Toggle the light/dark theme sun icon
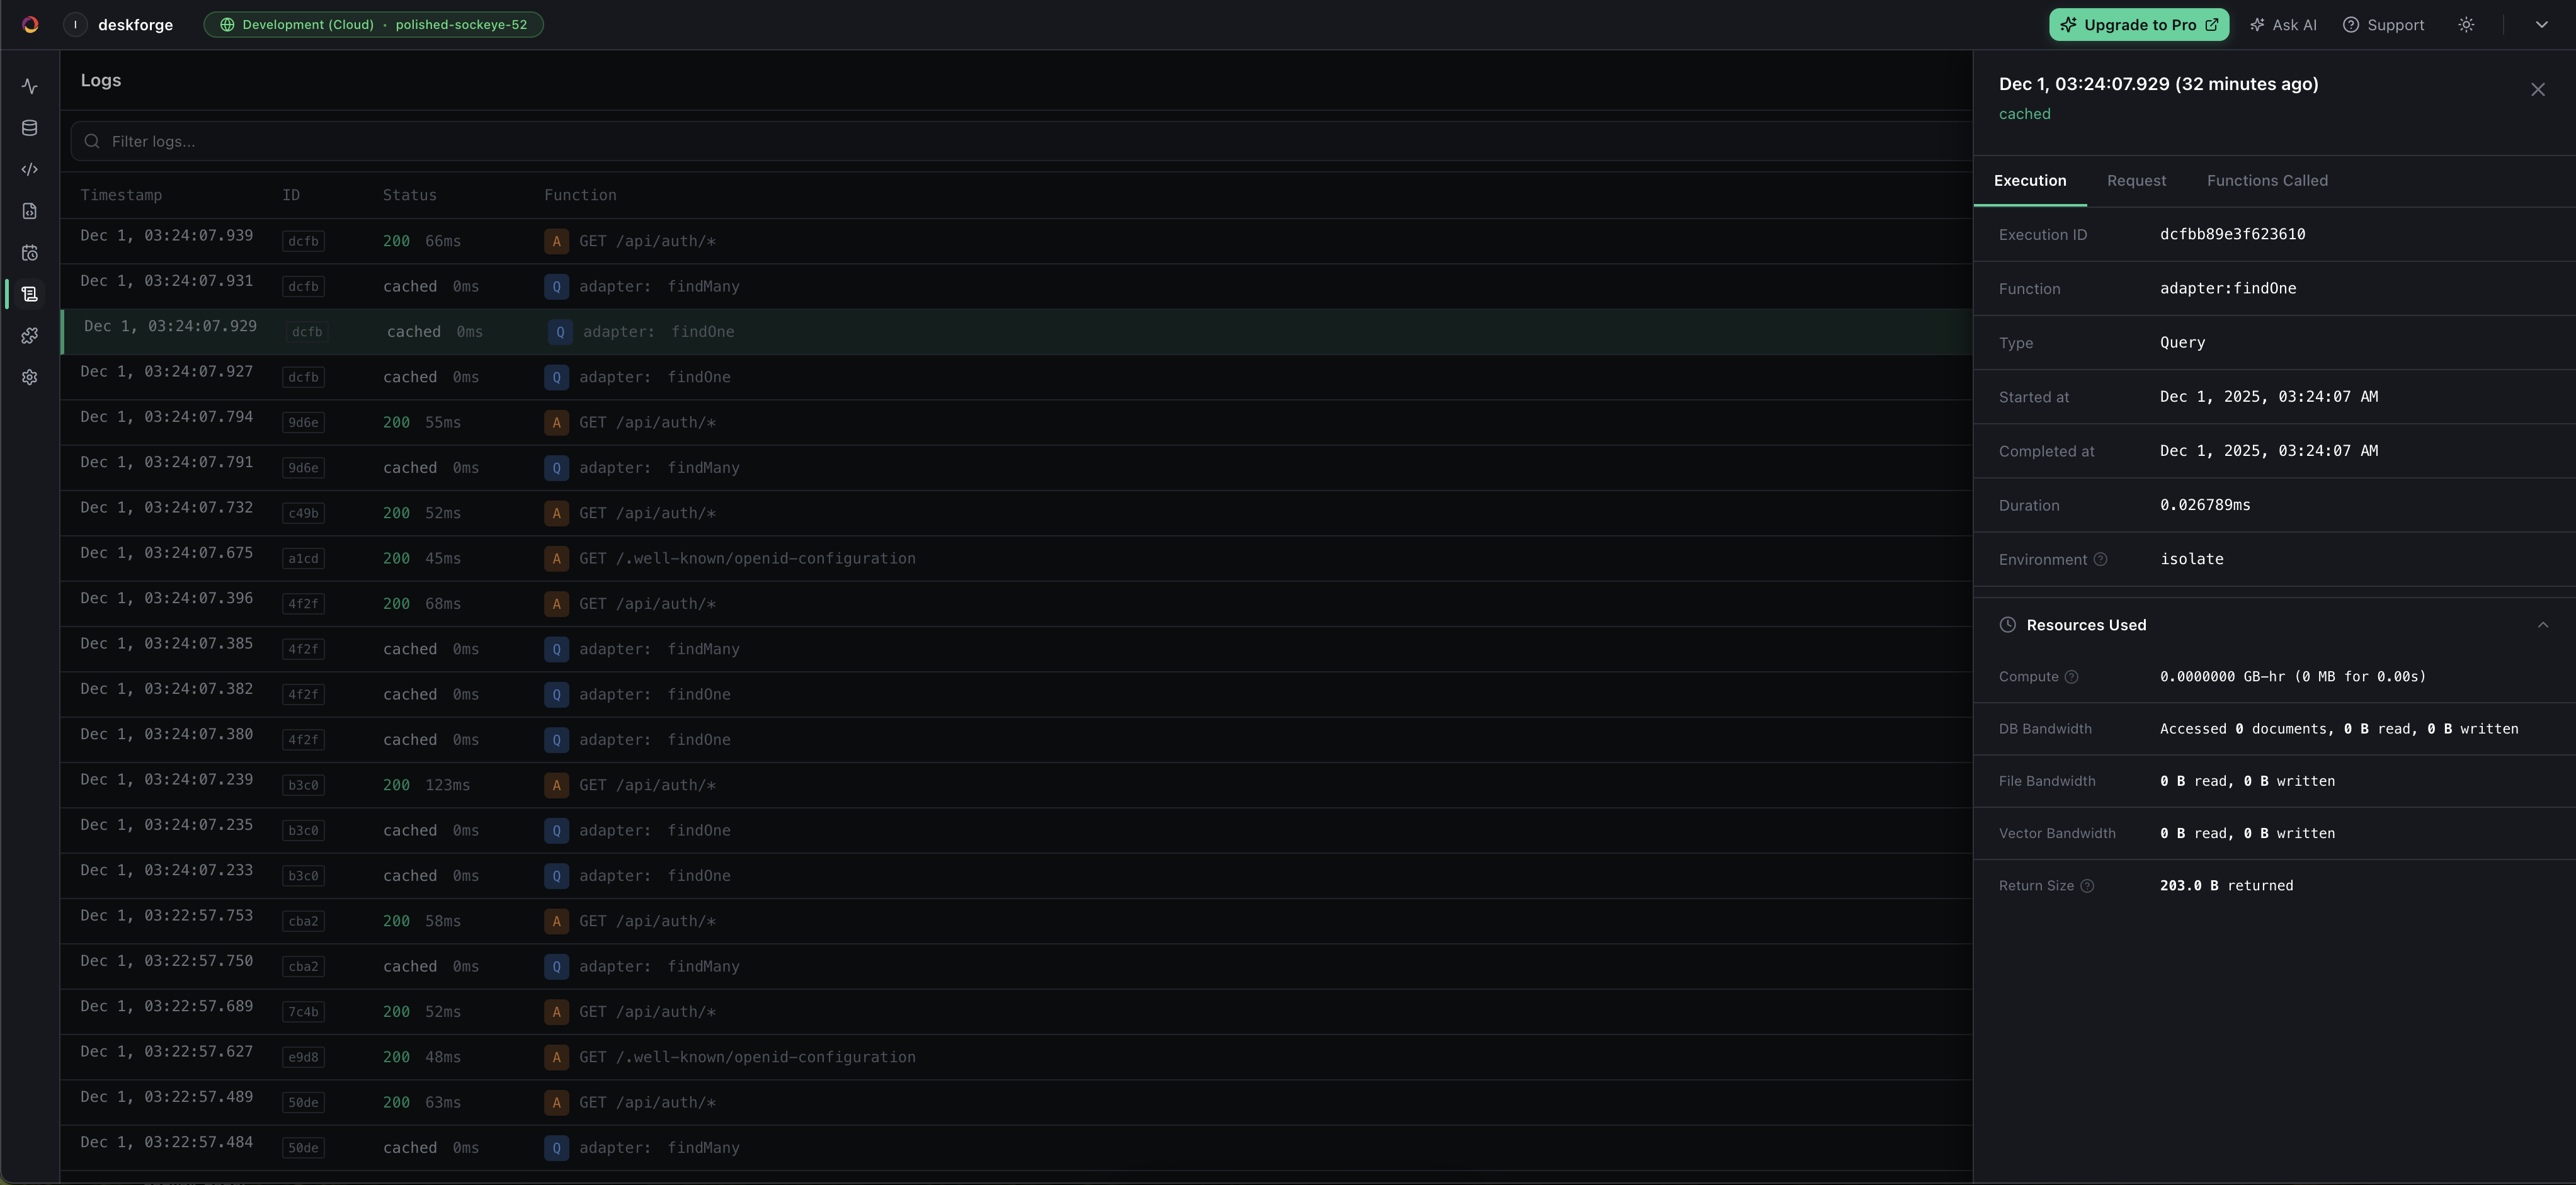The width and height of the screenshot is (2576, 1185). (2466, 25)
